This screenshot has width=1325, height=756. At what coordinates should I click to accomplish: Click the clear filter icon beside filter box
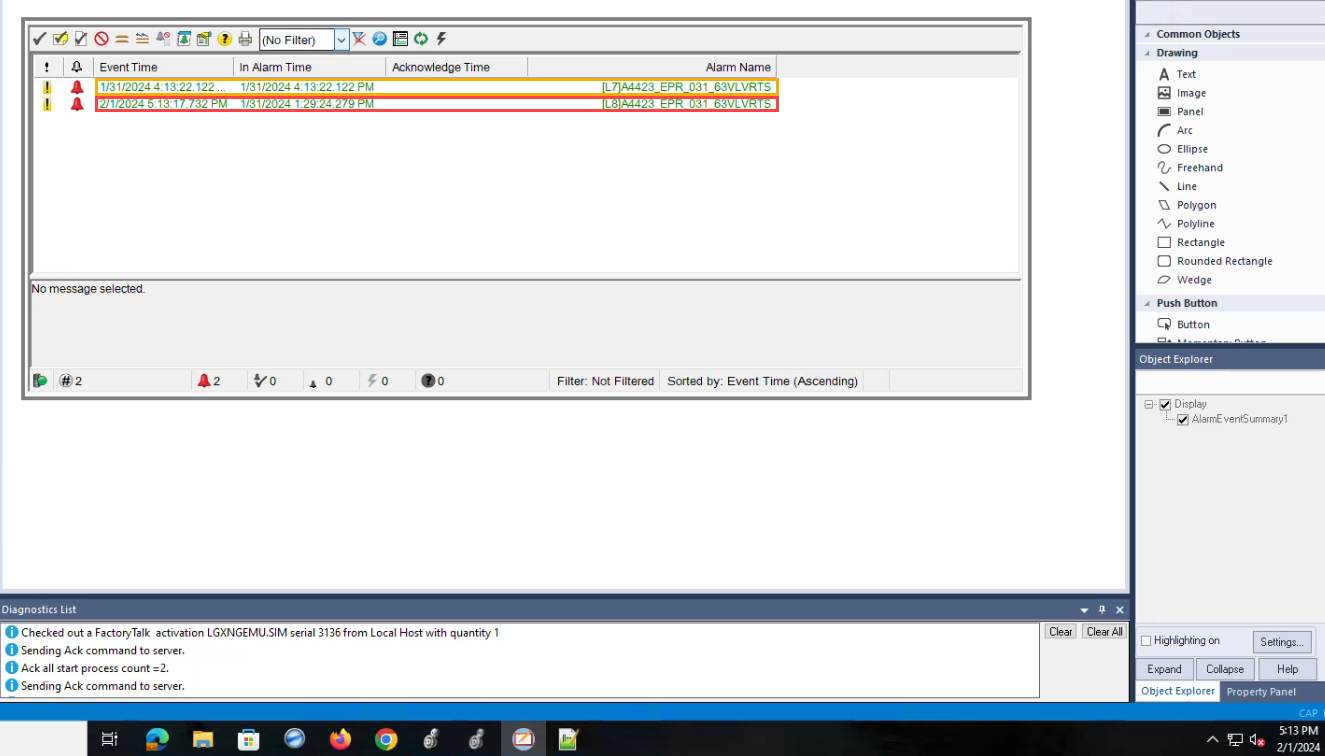[359, 39]
